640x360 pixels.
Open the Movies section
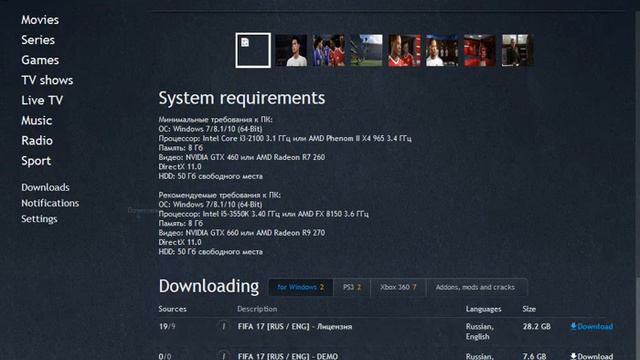[40, 20]
